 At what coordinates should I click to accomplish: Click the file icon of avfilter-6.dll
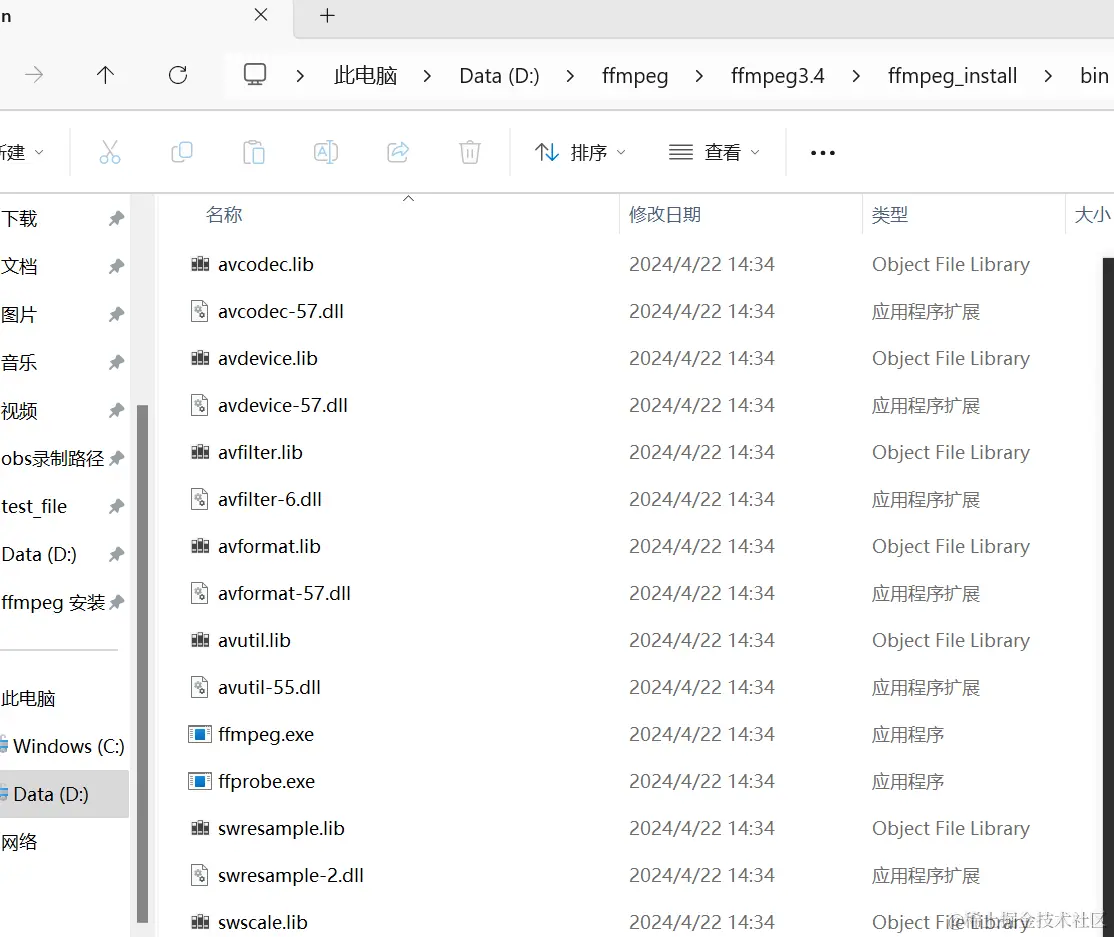[200, 499]
